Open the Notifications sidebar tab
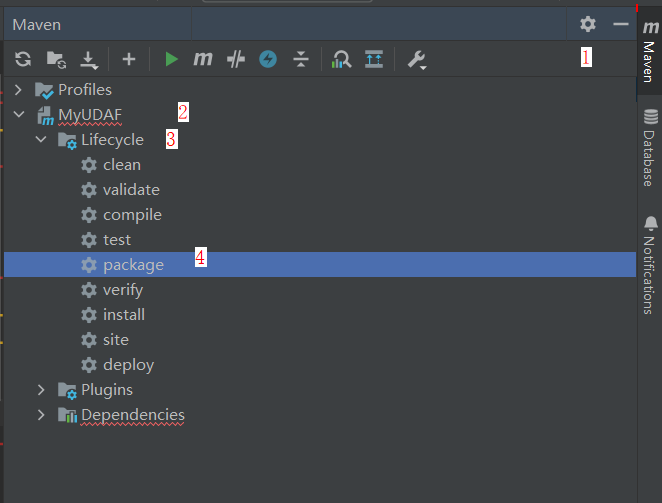This screenshot has width=662, height=503. click(x=649, y=265)
